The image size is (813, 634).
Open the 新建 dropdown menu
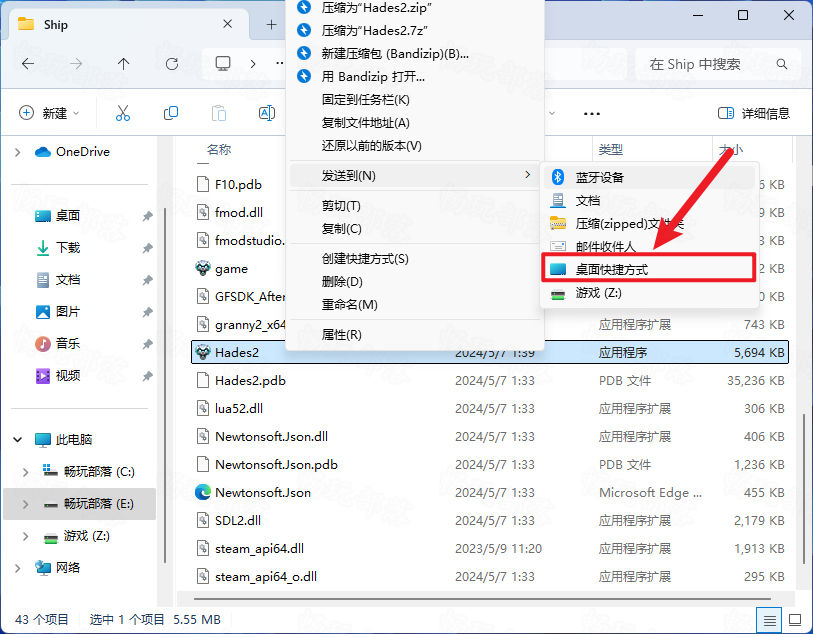point(49,113)
